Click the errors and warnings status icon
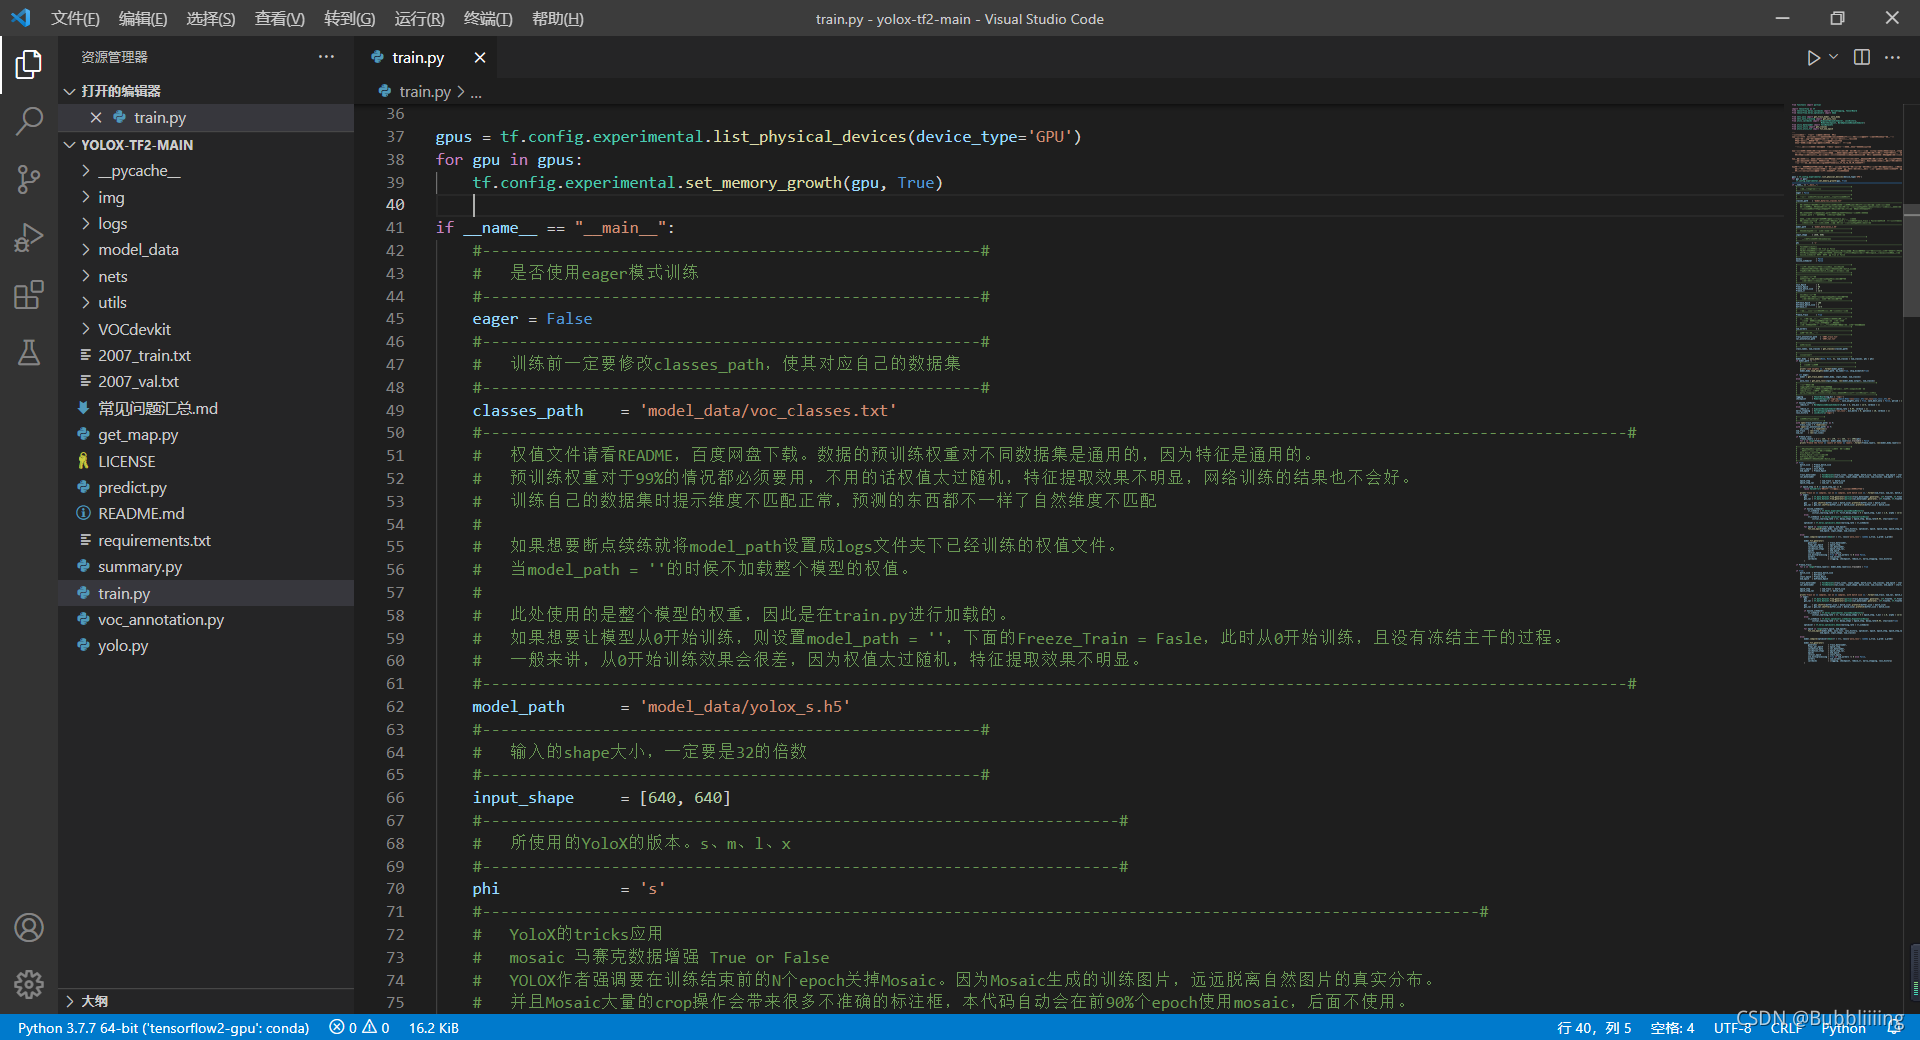This screenshot has height=1040, width=1920. (x=359, y=1028)
